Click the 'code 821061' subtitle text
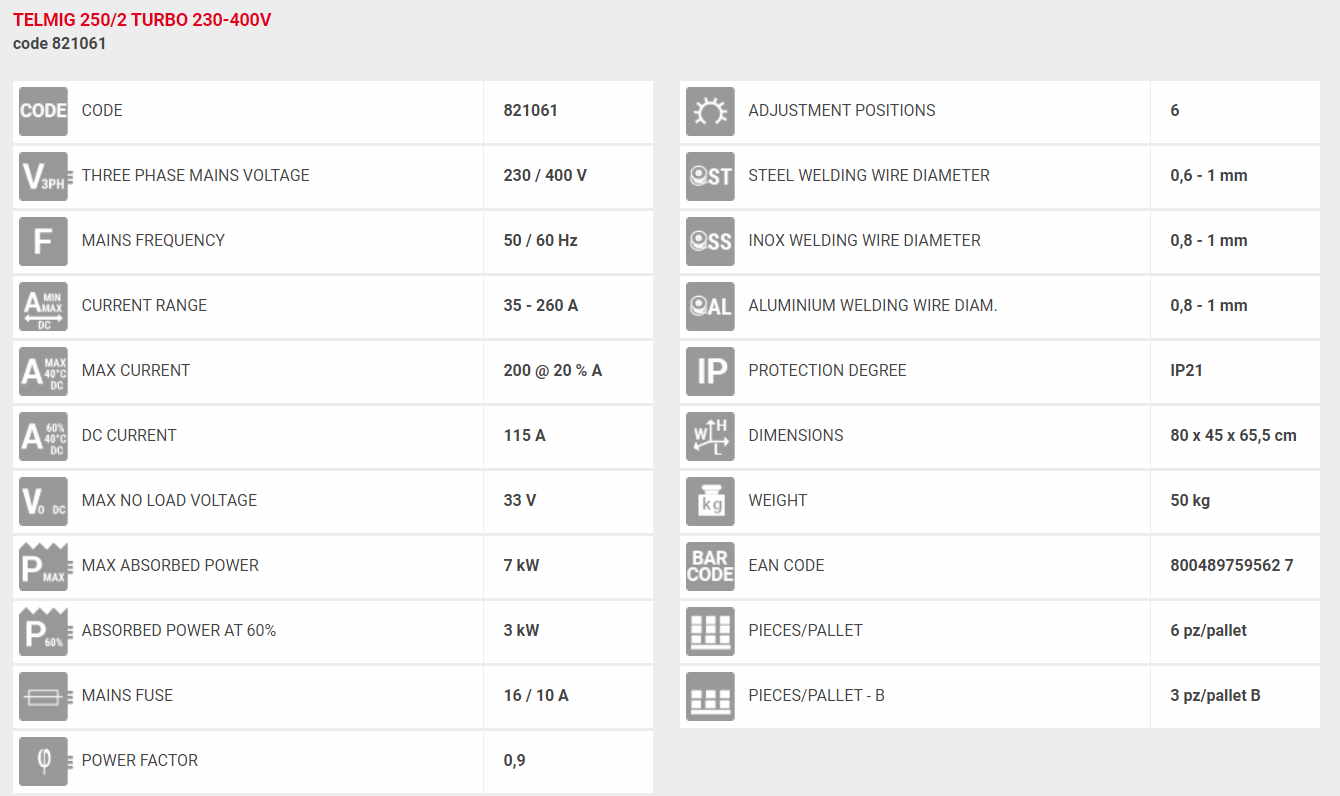This screenshot has width=1340, height=796. pyautogui.click(x=60, y=44)
